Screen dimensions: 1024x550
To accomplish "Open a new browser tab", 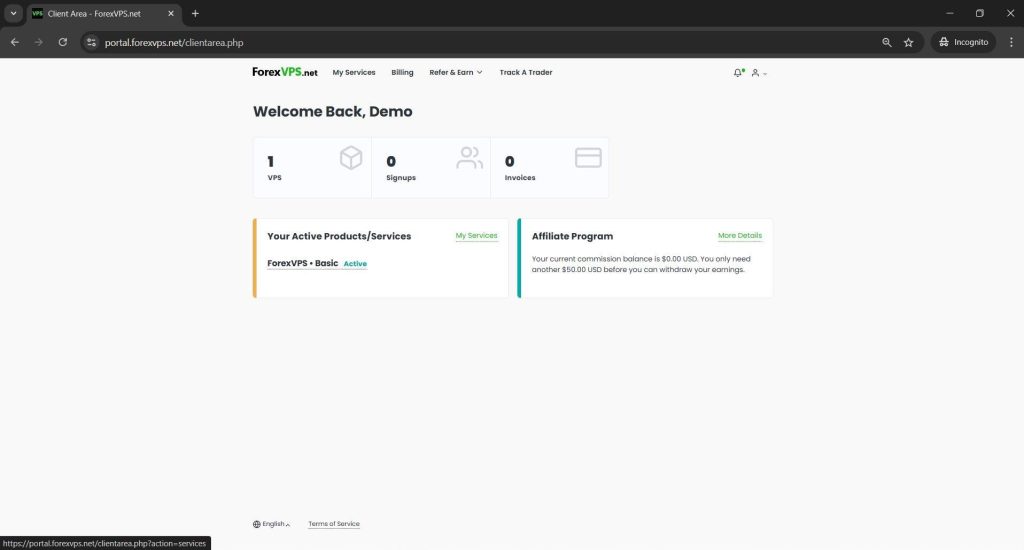I will coord(195,13).
